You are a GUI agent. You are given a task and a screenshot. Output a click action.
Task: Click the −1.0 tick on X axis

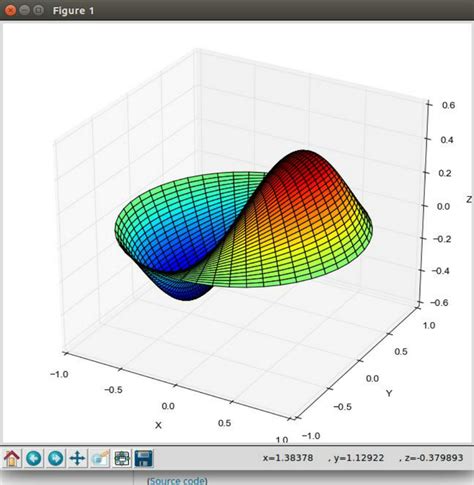point(59,374)
